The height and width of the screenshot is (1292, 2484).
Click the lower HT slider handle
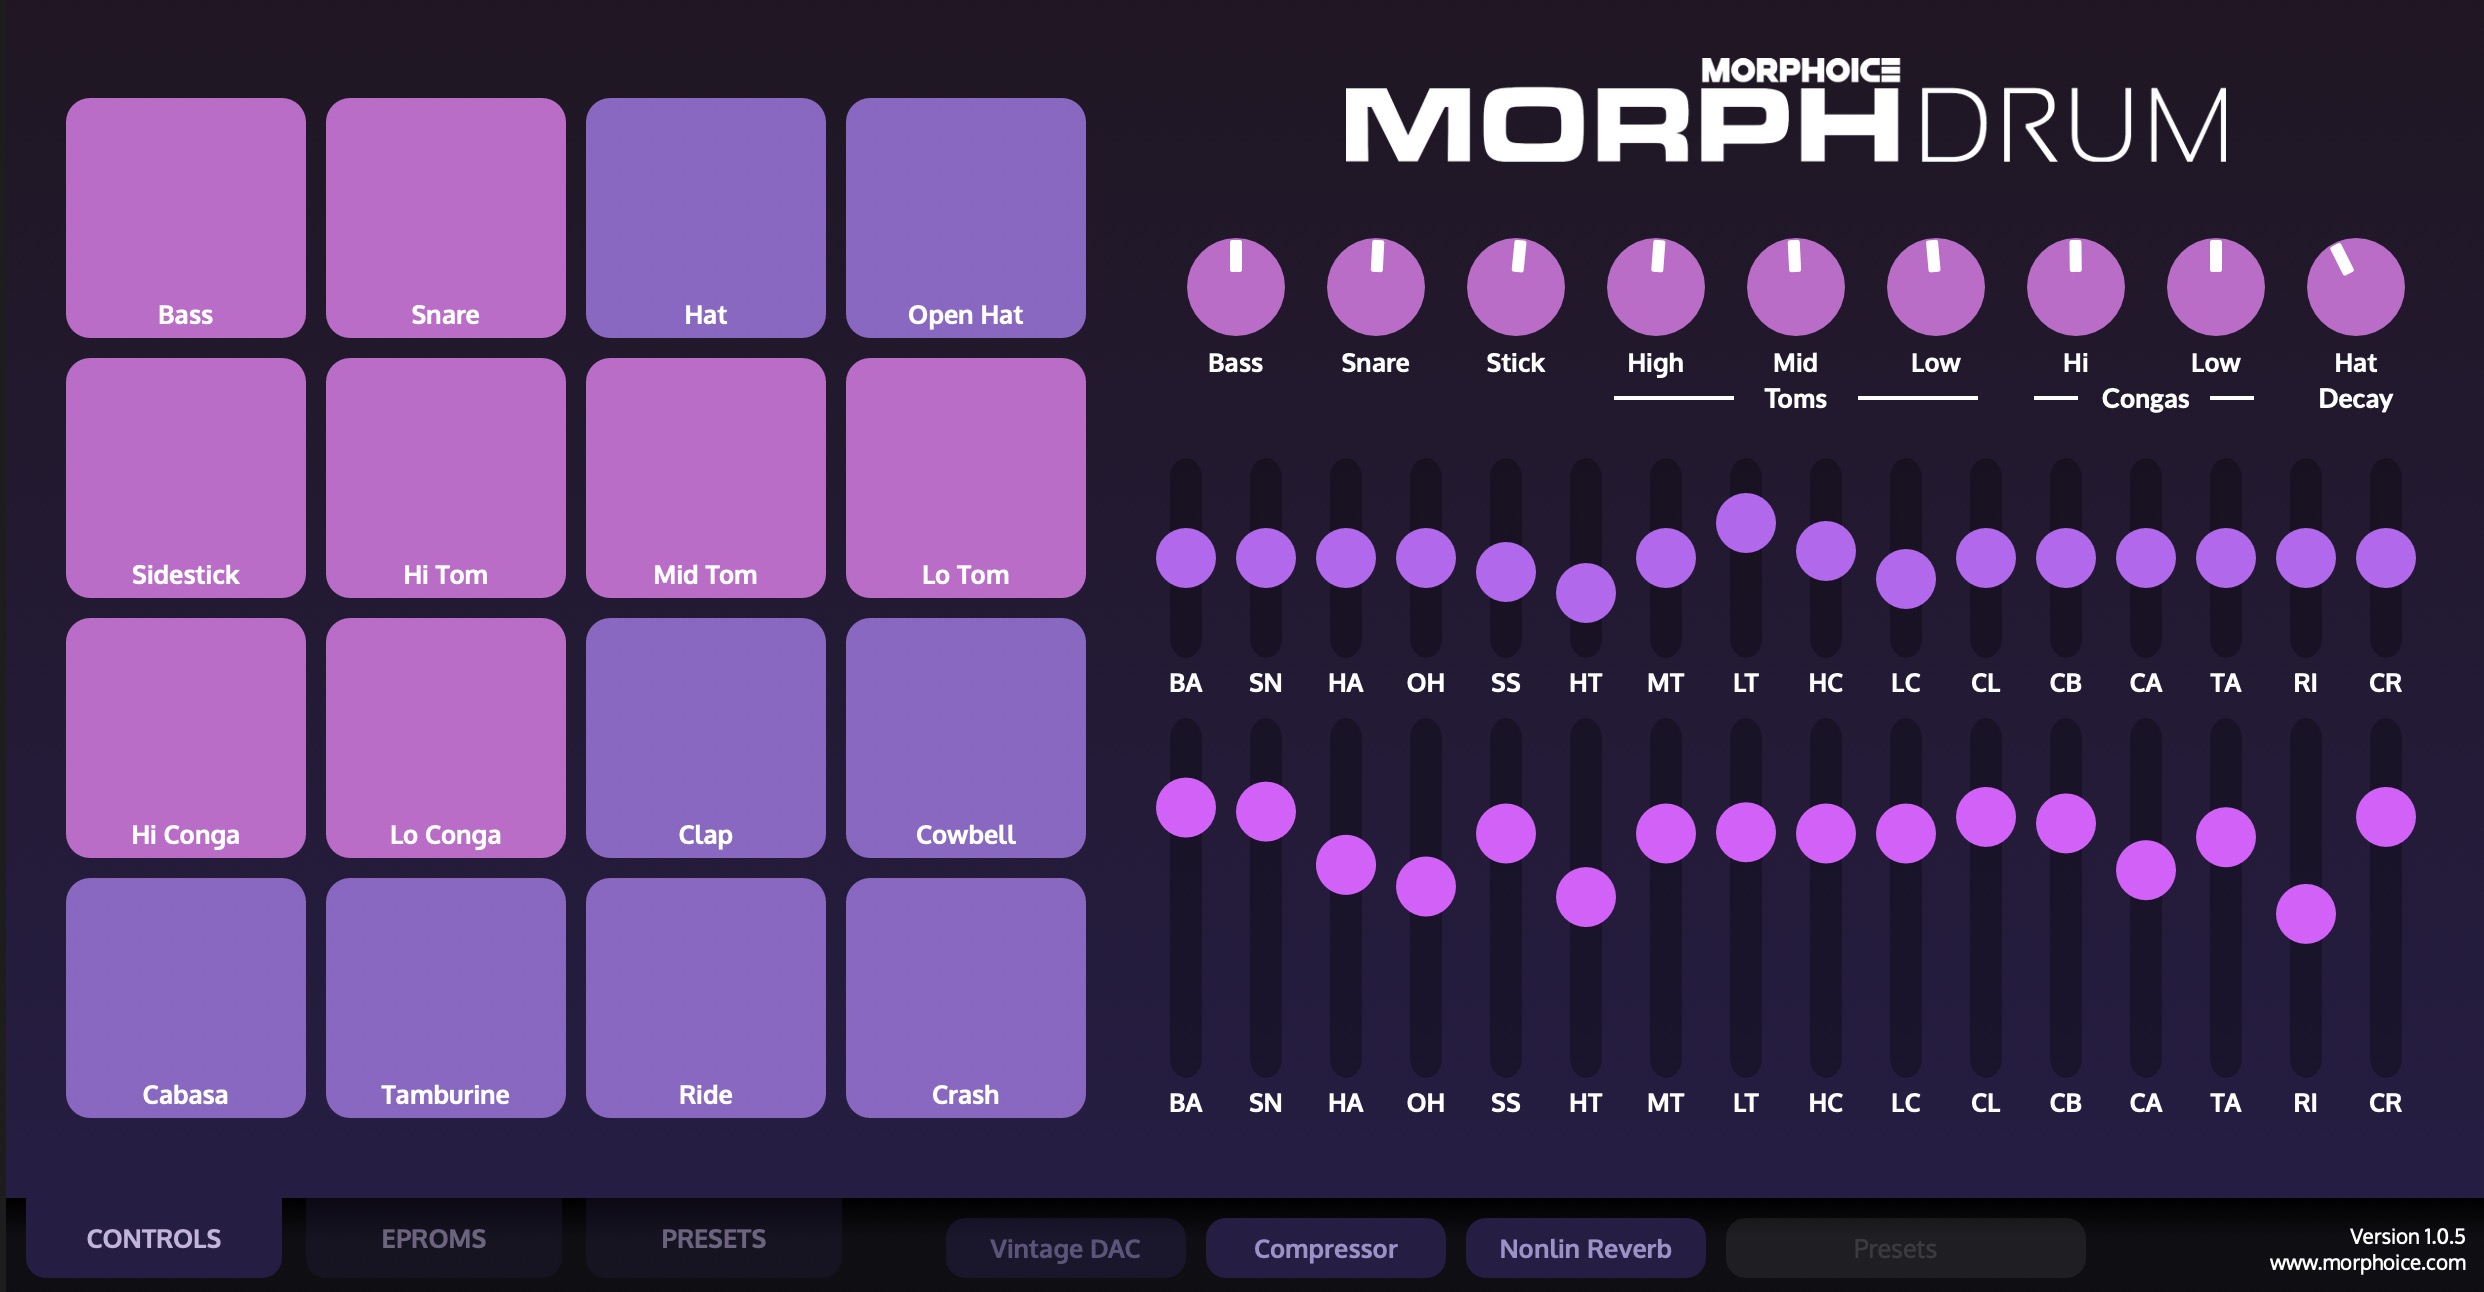pos(1585,897)
